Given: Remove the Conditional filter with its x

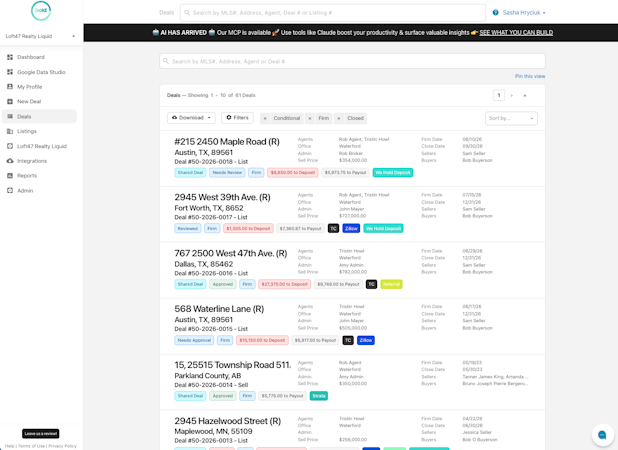Looking at the screenshot, I should point(265,118).
